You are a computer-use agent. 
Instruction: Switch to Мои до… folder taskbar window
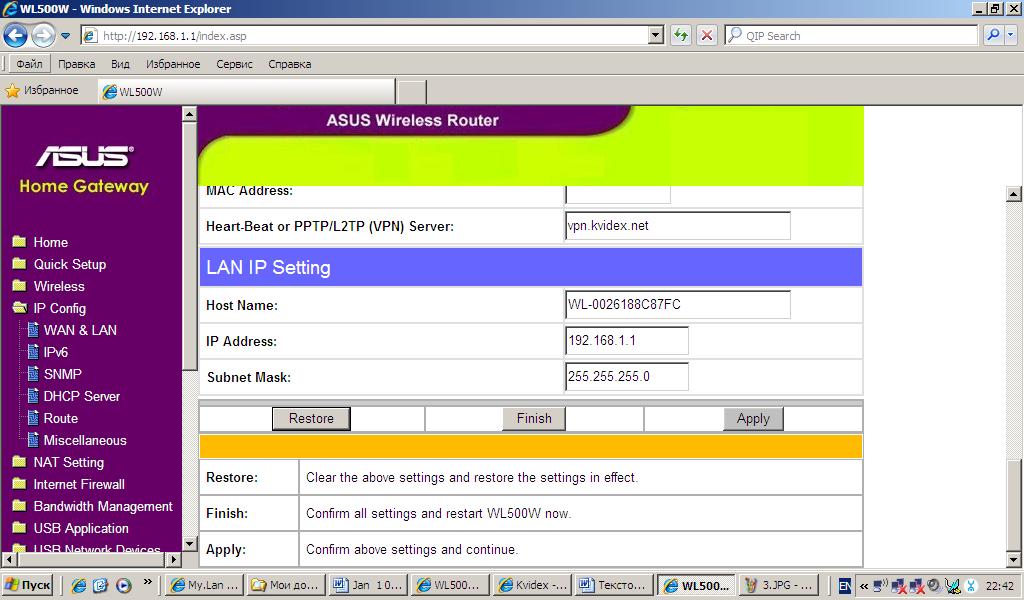(287, 585)
